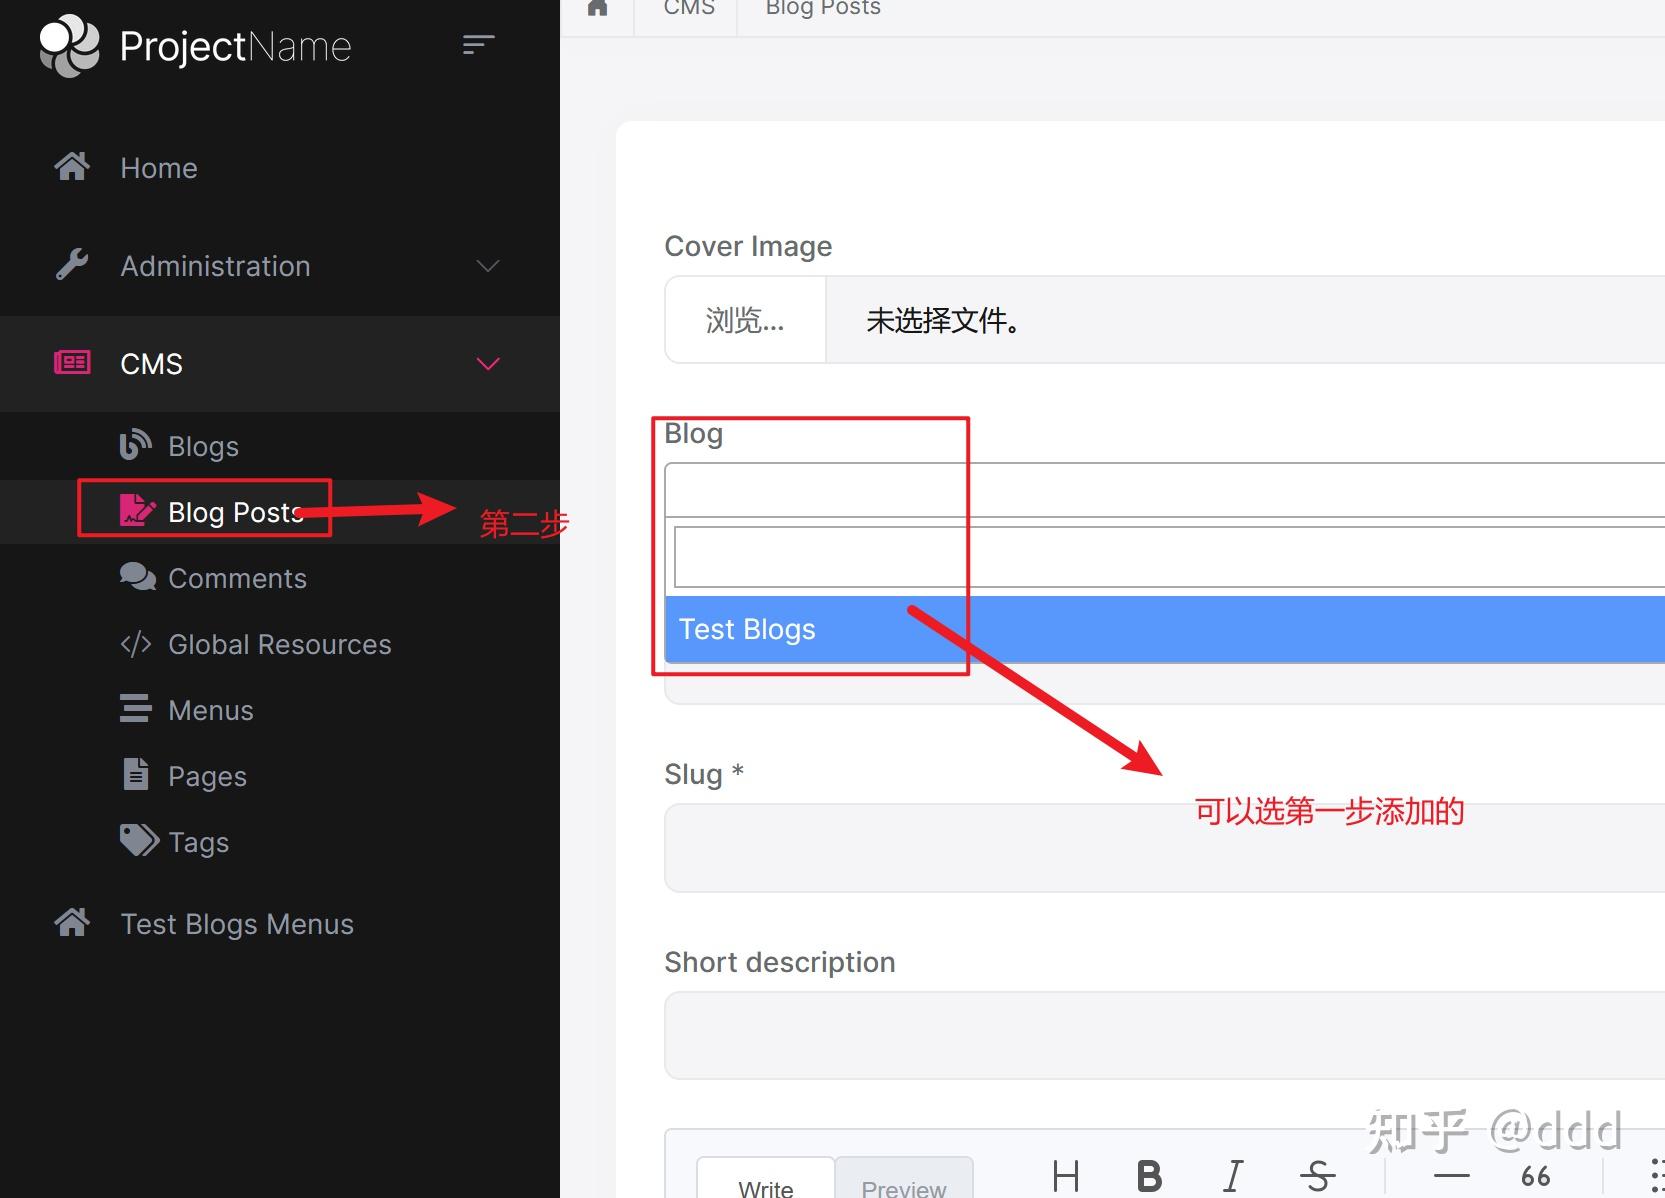The width and height of the screenshot is (1665, 1198).
Task: Click the CMS breadcrumb link
Action: pyautogui.click(x=688, y=7)
